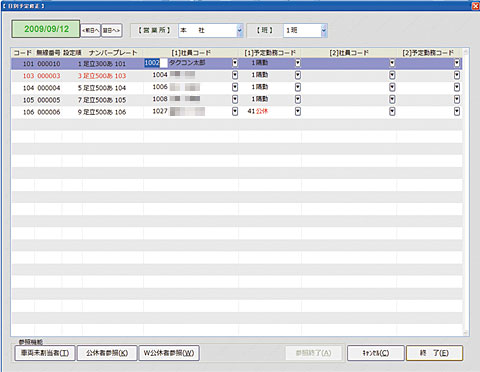Click the 公休者参照(K) button
This screenshot has height=372, width=480.
(107, 353)
